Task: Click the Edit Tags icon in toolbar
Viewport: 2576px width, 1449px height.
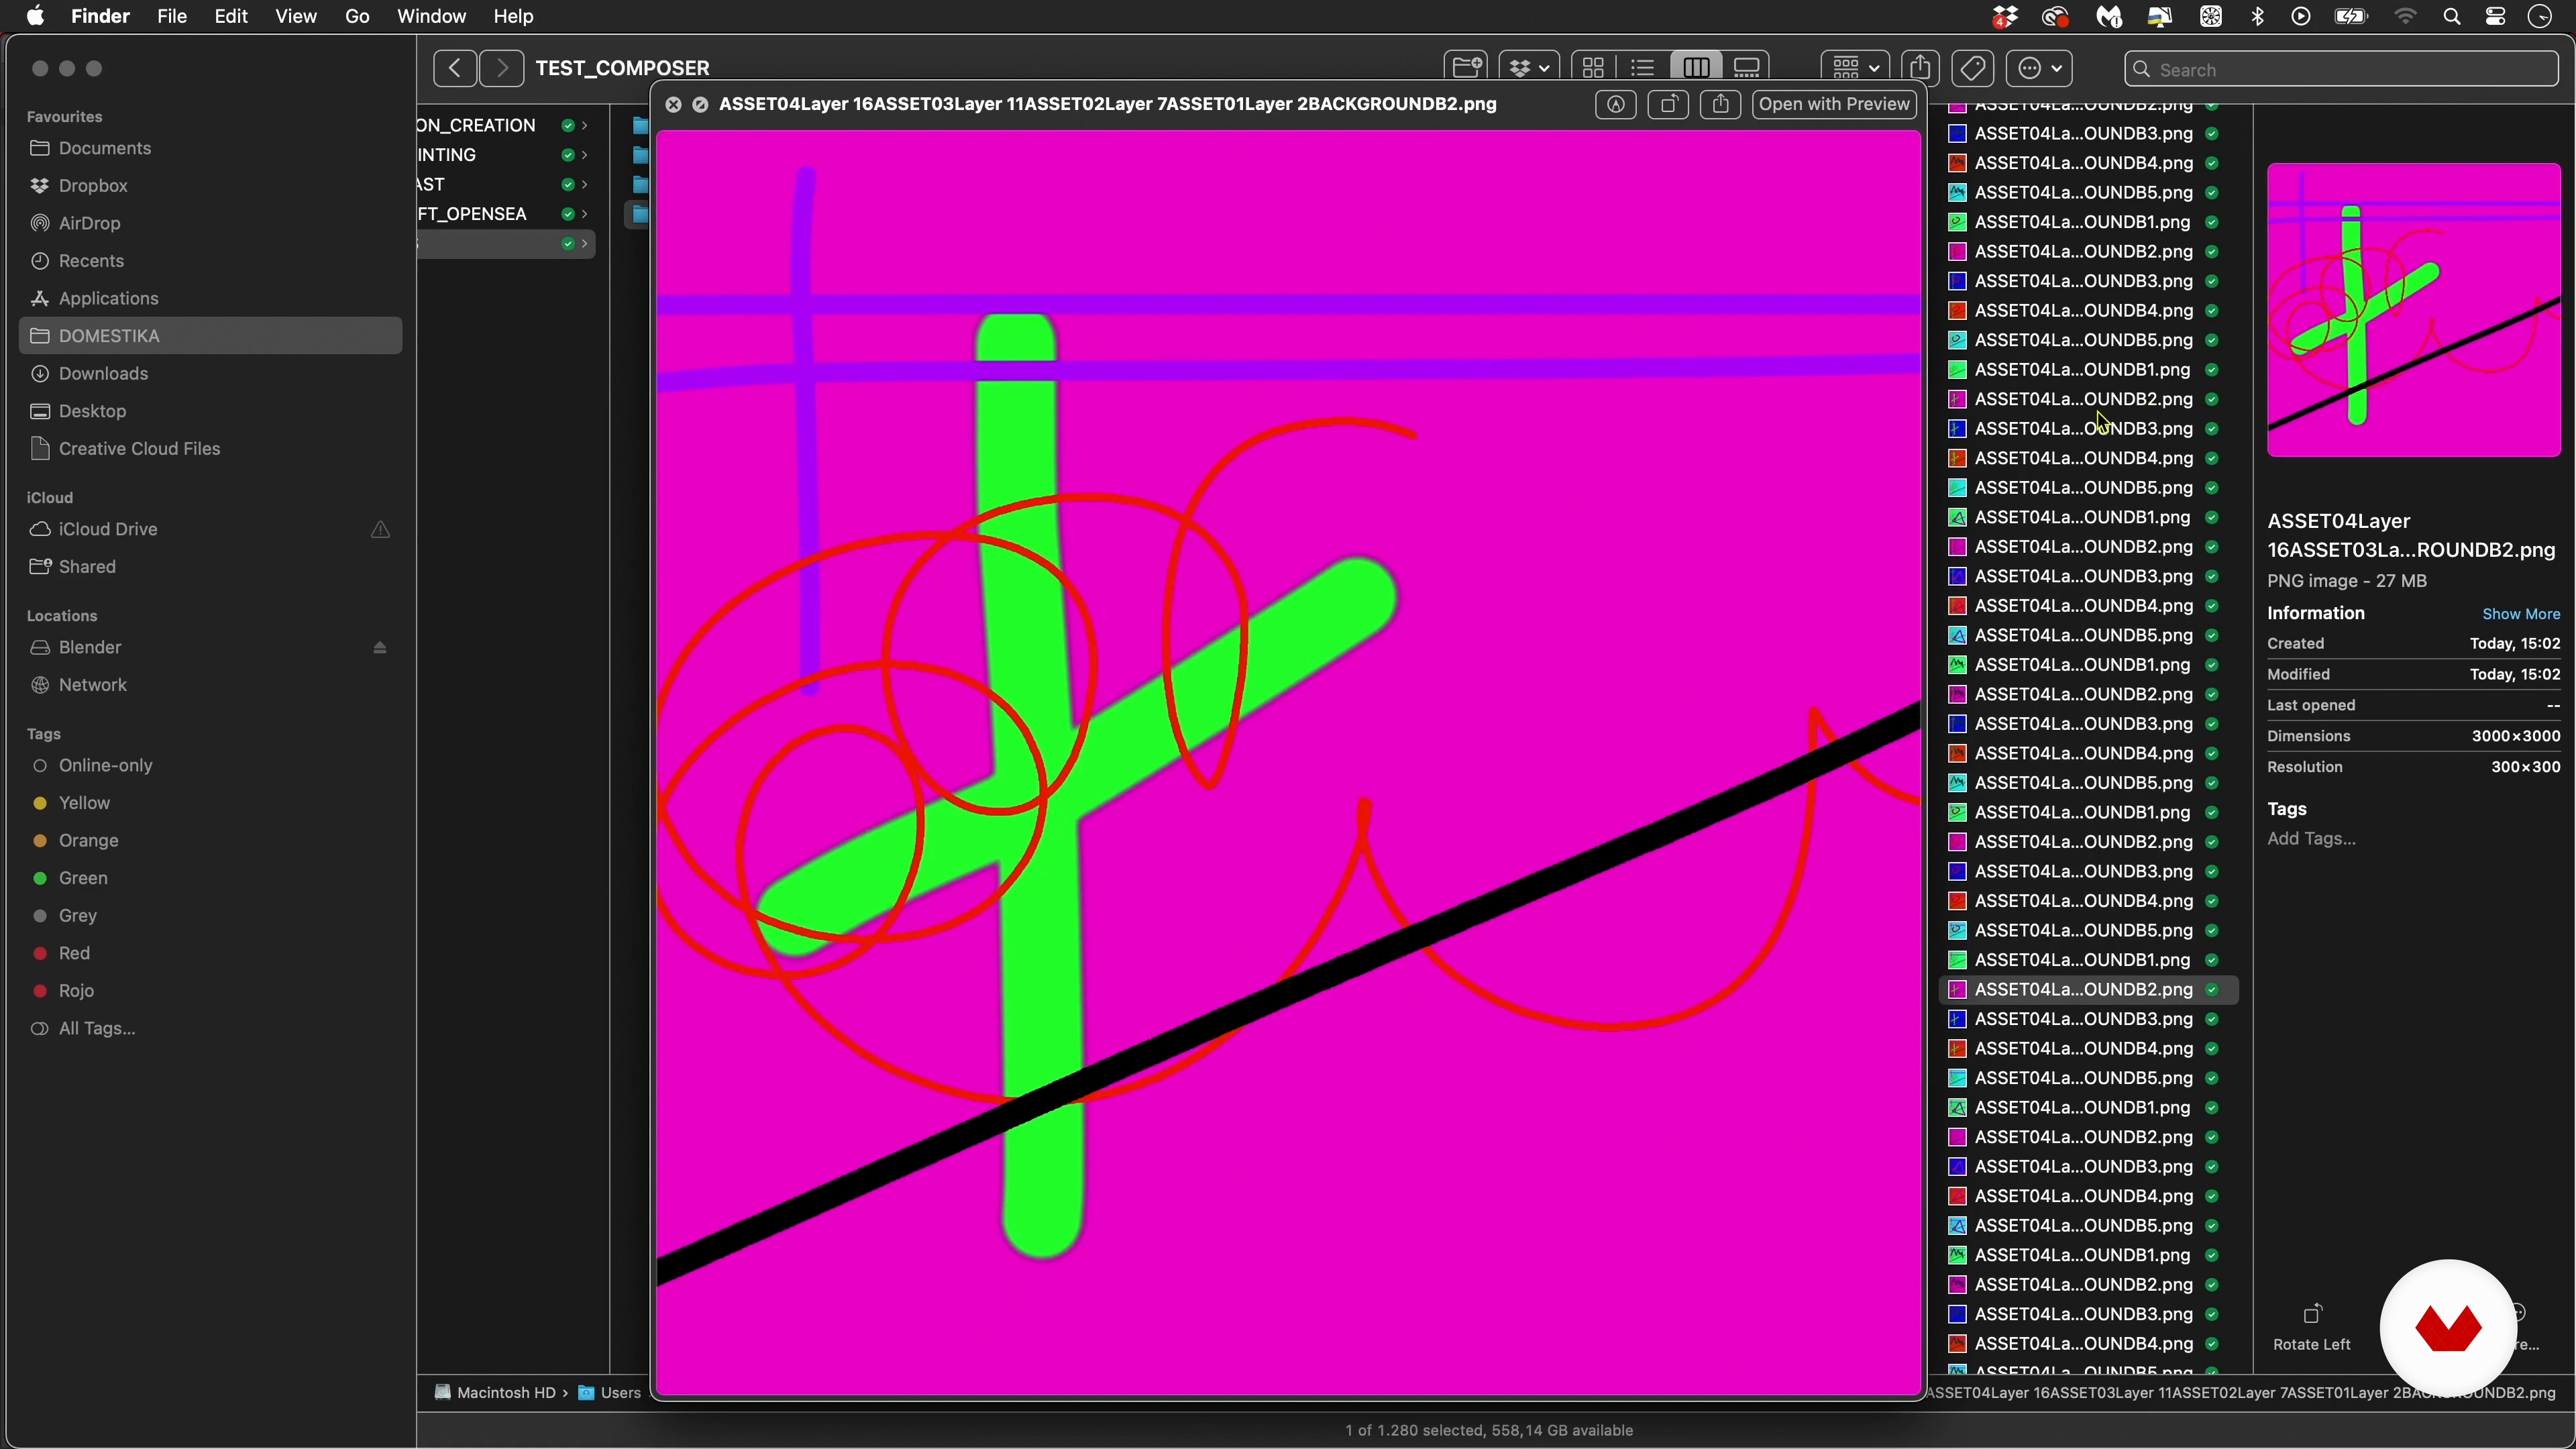Action: 1972,68
